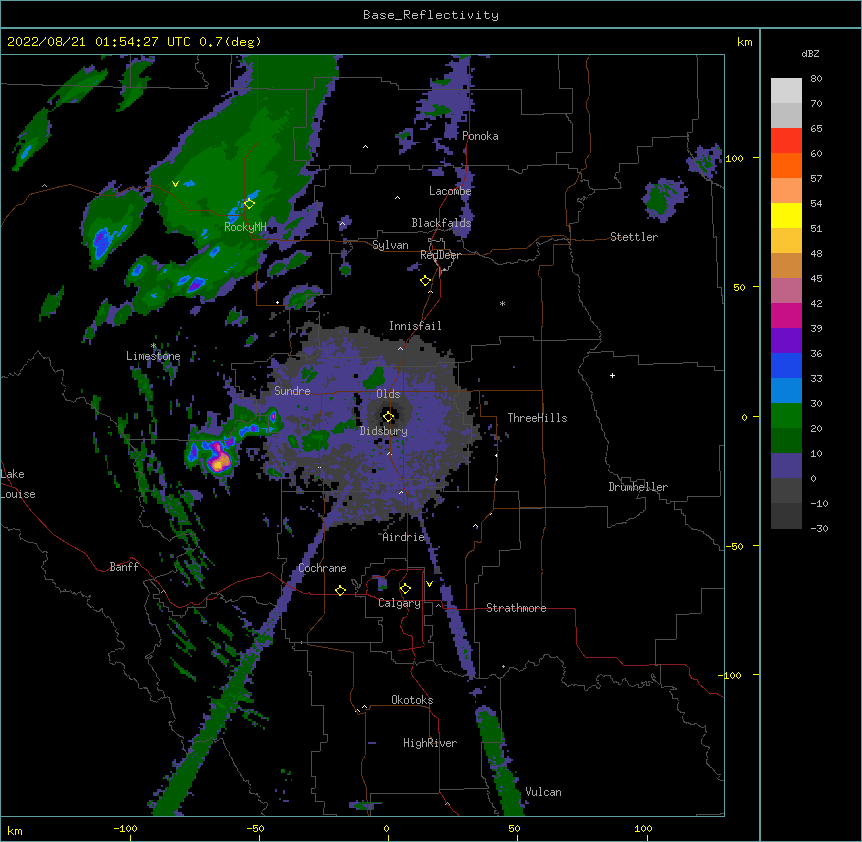This screenshot has height=842, width=862.
Task: Pick the bright green 20–30 dBZ swatch
Action: (x=786, y=416)
